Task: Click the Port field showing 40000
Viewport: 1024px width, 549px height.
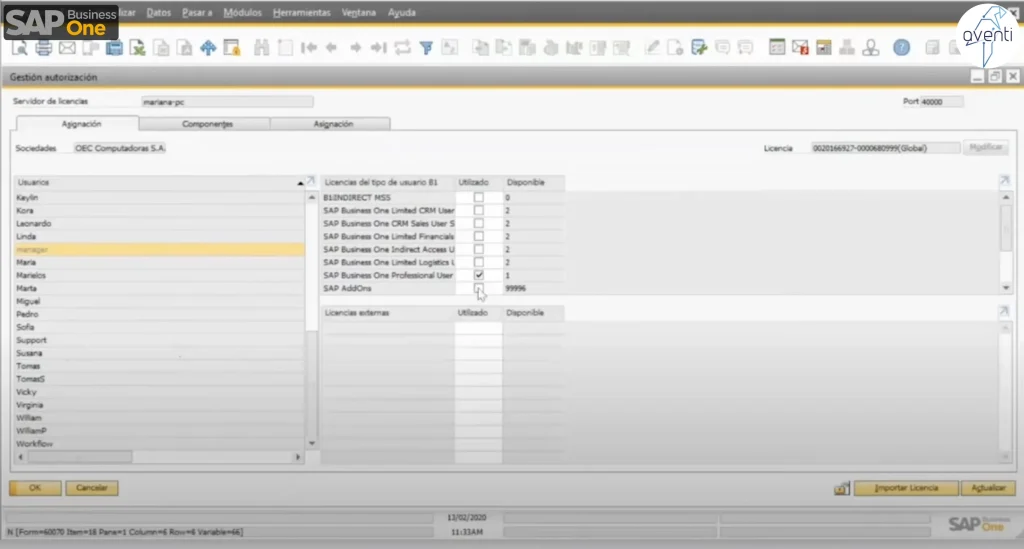Action: (941, 102)
